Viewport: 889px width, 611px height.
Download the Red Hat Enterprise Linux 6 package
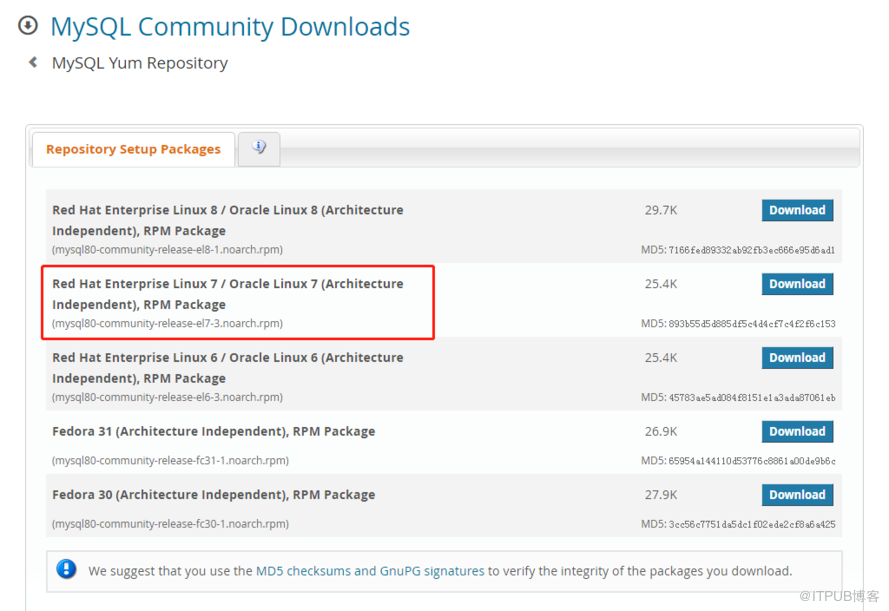tap(797, 358)
